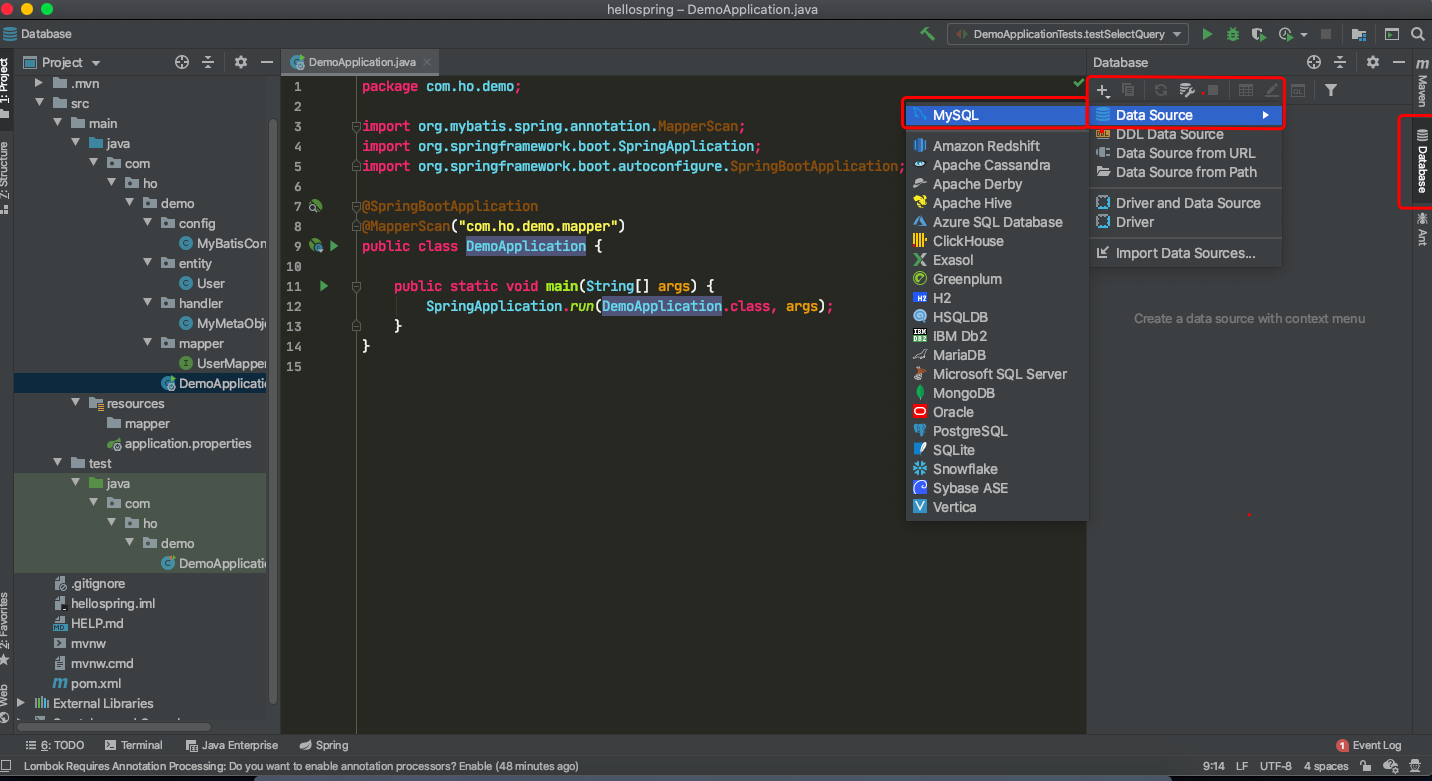Open Project Structure icon in the main toolbar
Image resolution: width=1432 pixels, height=781 pixels.
[x=1359, y=34]
